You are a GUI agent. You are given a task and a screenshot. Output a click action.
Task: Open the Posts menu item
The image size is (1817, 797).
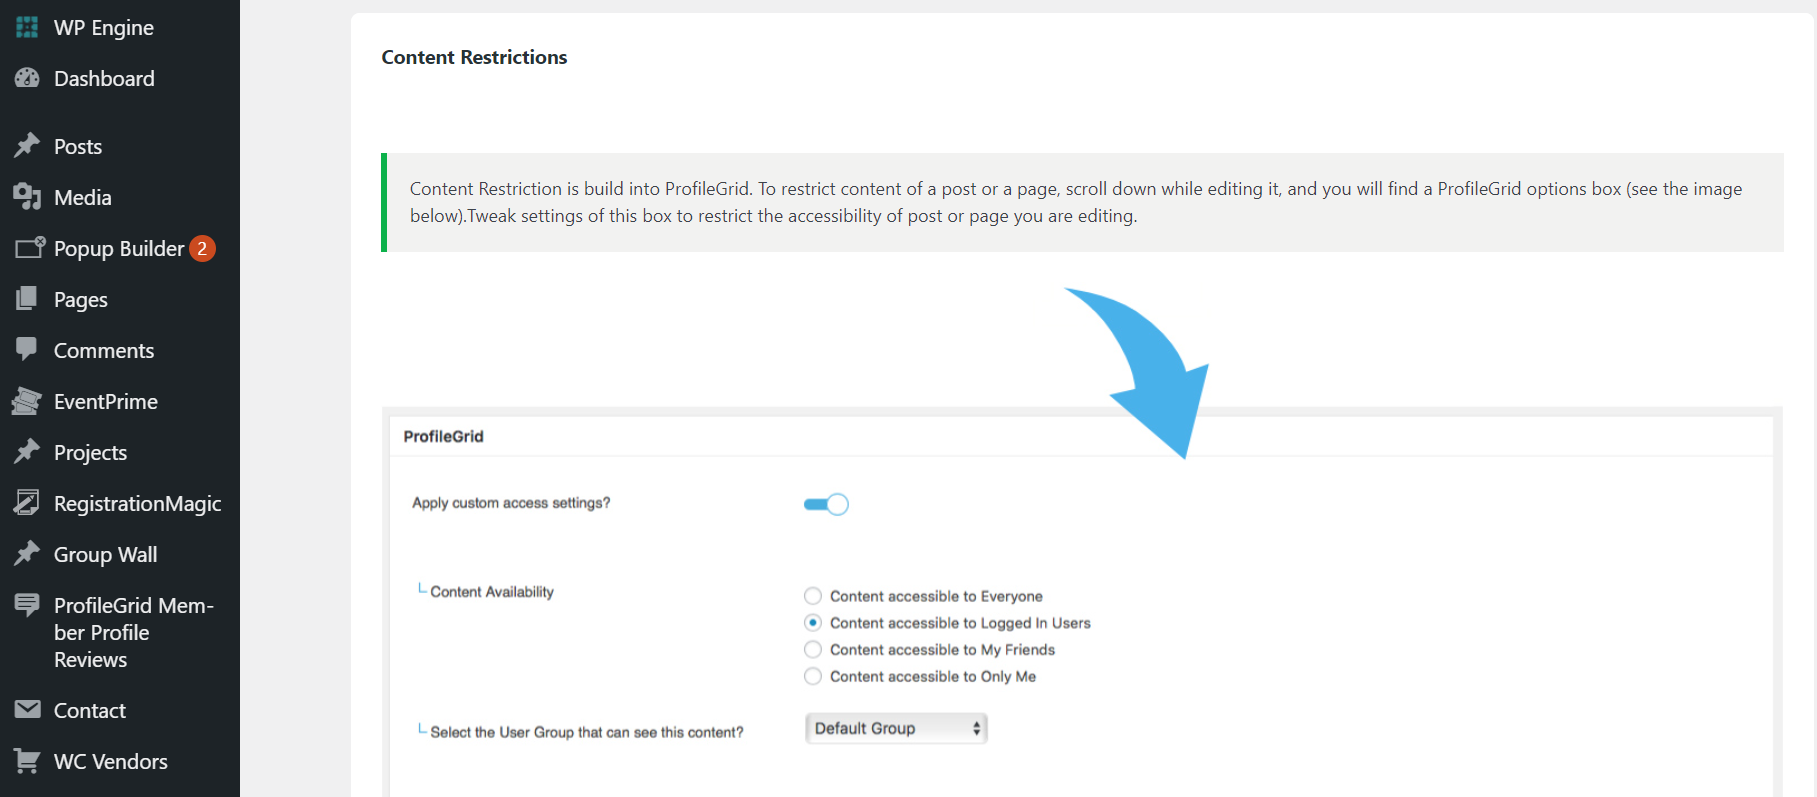point(78,146)
